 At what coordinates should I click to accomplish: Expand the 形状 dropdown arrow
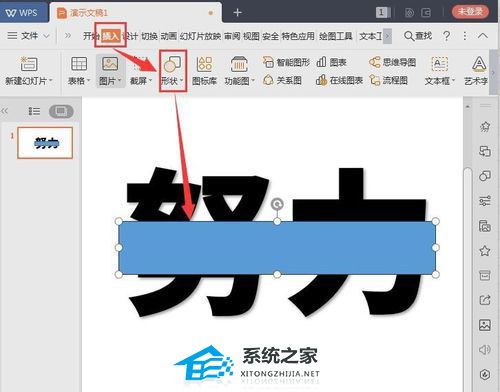[x=182, y=80]
